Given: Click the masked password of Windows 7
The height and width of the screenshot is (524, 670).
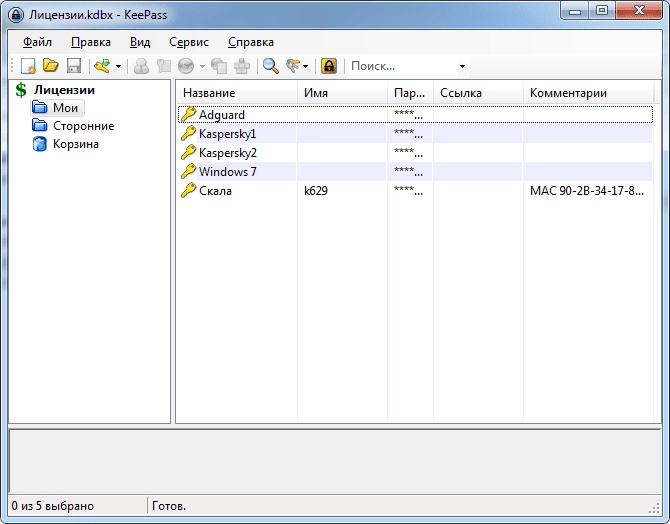Looking at the screenshot, I should click(408, 171).
